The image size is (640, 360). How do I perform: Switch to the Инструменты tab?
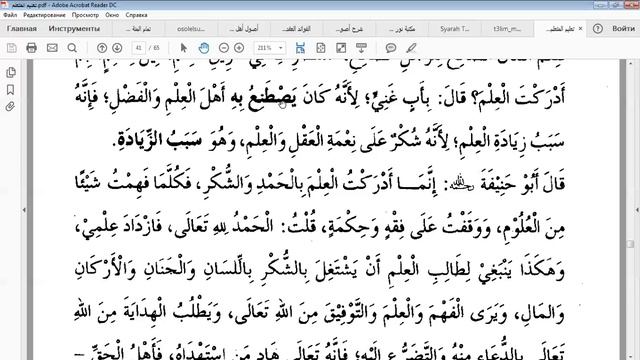[74, 29]
